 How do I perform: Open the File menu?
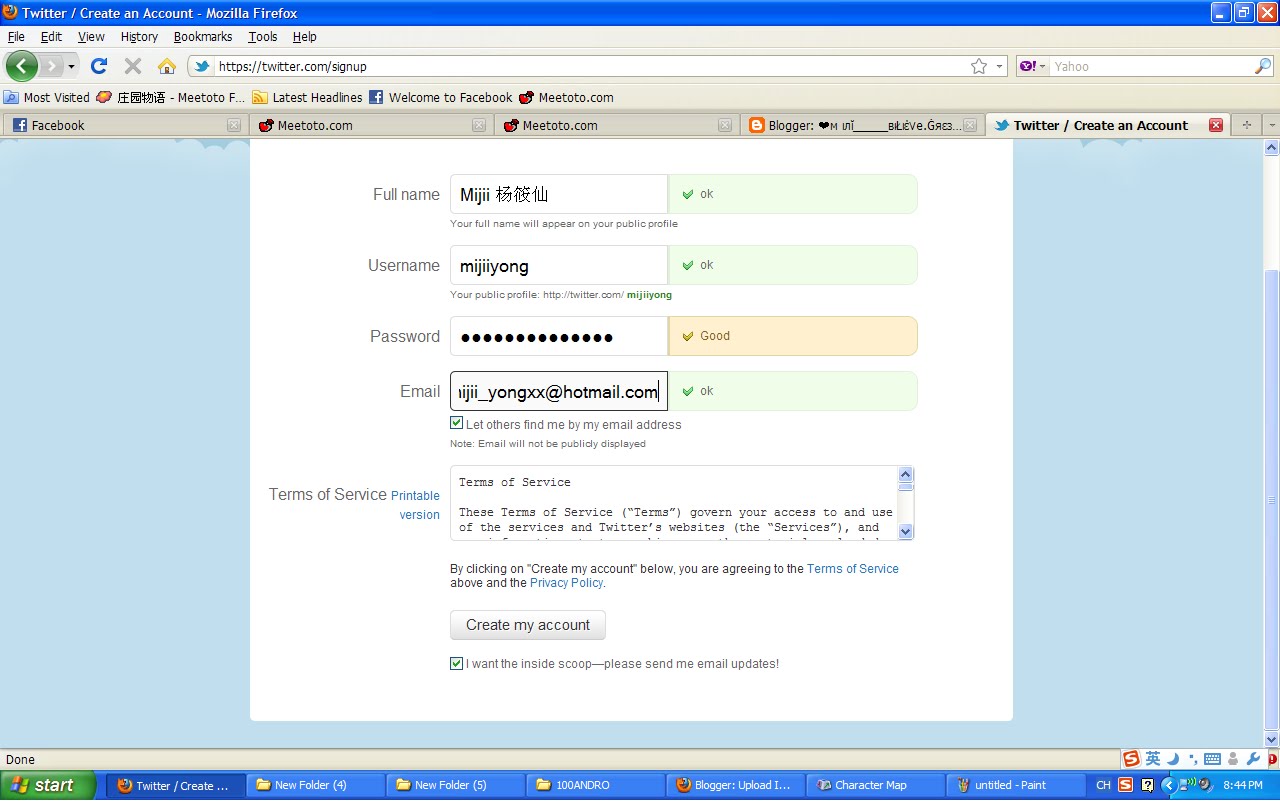pyautogui.click(x=16, y=36)
